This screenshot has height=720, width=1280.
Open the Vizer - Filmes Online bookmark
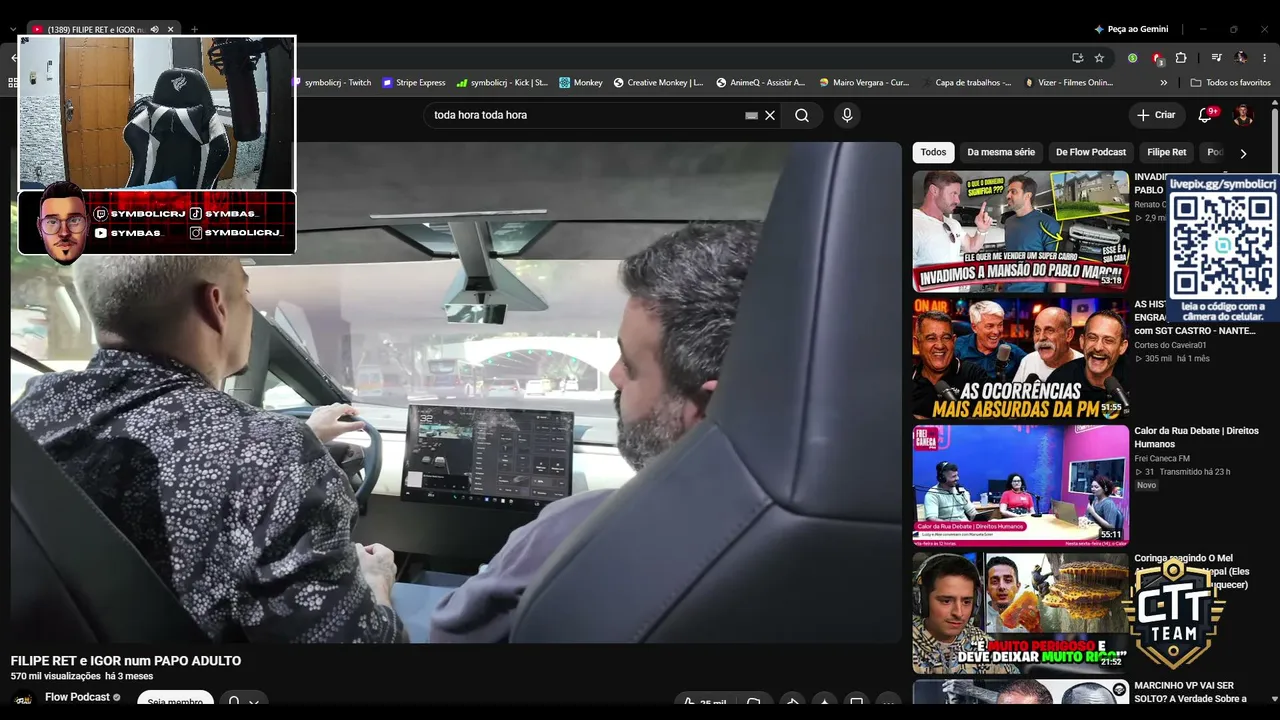click(x=1069, y=83)
